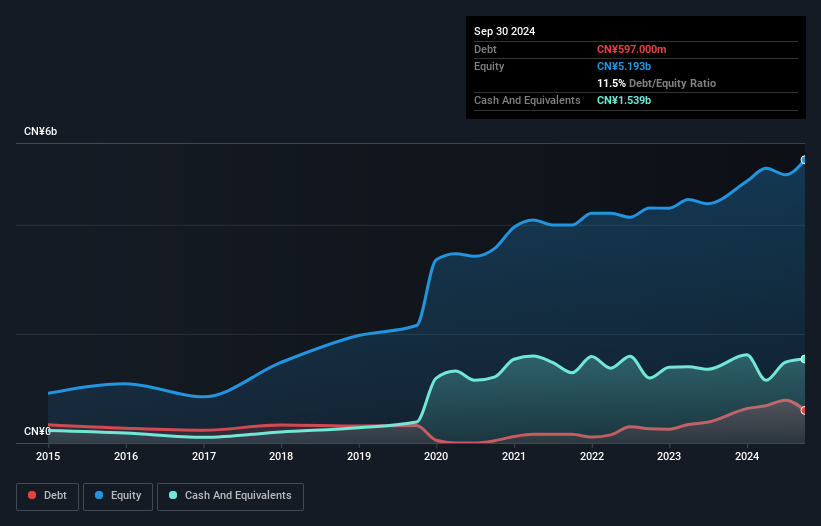This screenshot has width=821, height=526.
Task: Toggle the Debt legend button
Action: tap(47, 496)
